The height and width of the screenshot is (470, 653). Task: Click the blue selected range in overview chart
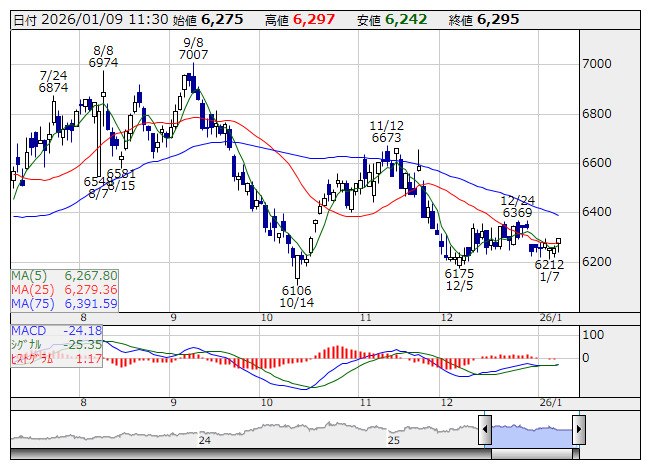[x=532, y=431]
